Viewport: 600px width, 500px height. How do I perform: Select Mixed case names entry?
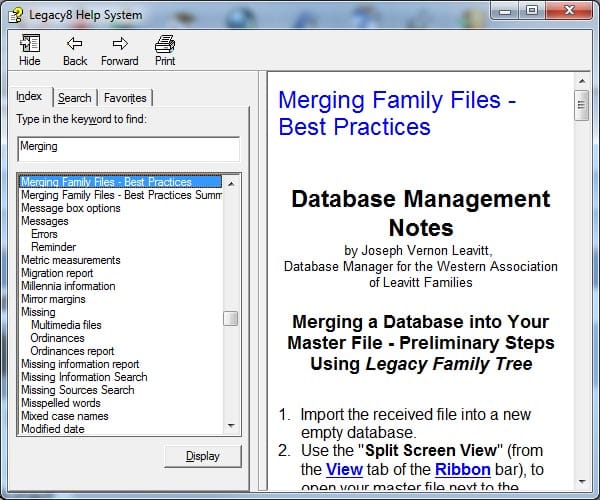tap(65, 416)
